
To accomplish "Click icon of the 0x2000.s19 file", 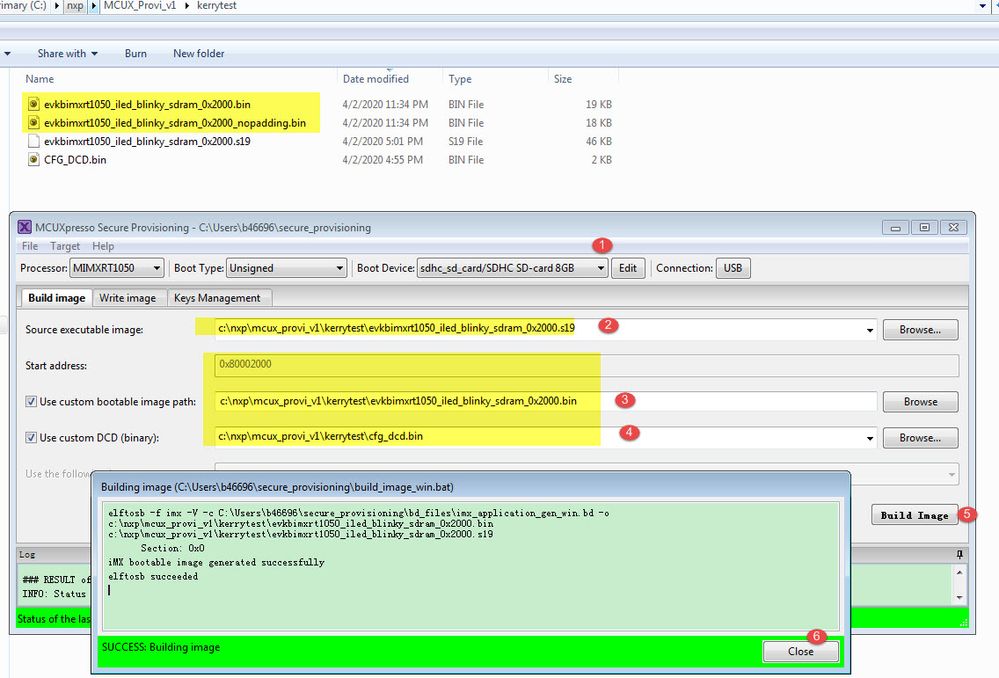I will (34, 141).
